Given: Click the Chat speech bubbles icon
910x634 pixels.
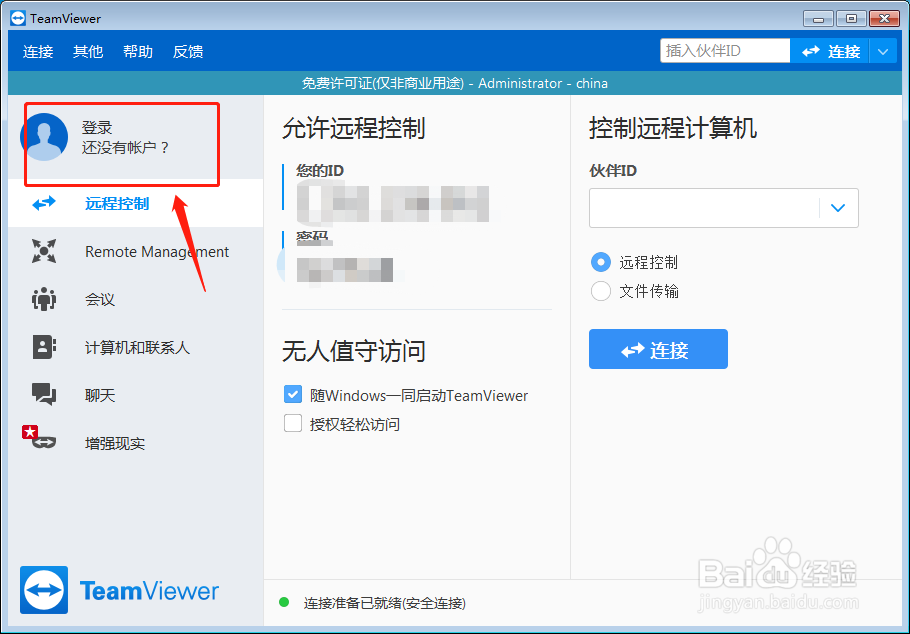Looking at the screenshot, I should coord(44,394).
